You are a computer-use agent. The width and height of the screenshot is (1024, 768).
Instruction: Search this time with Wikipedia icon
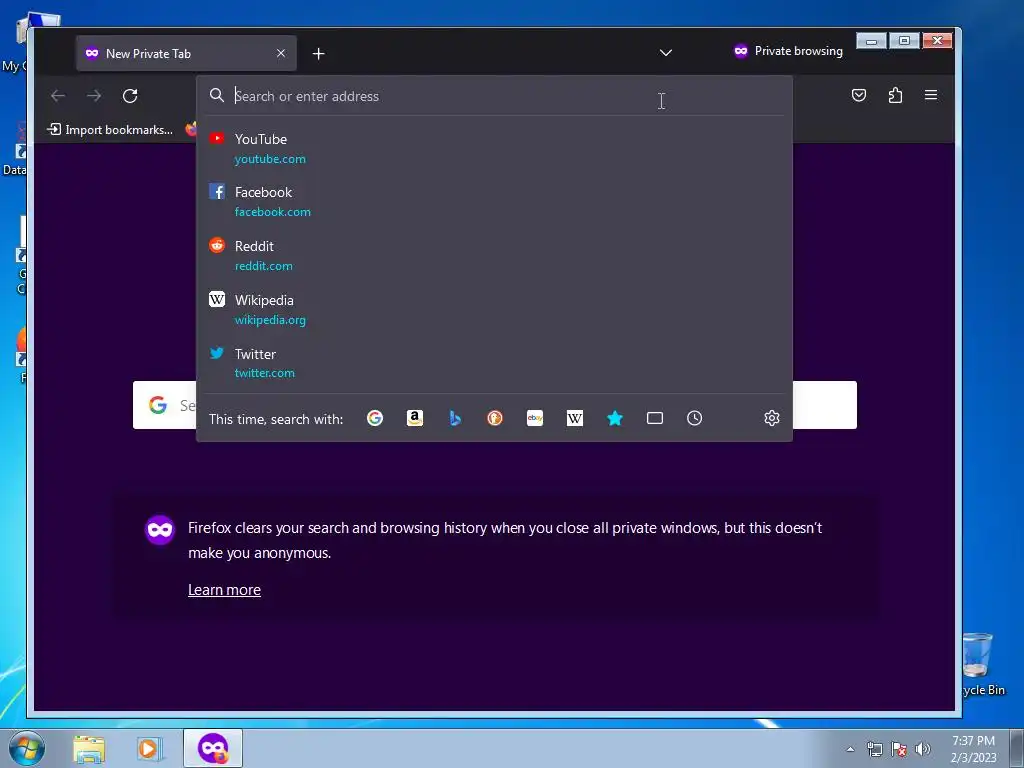click(575, 418)
